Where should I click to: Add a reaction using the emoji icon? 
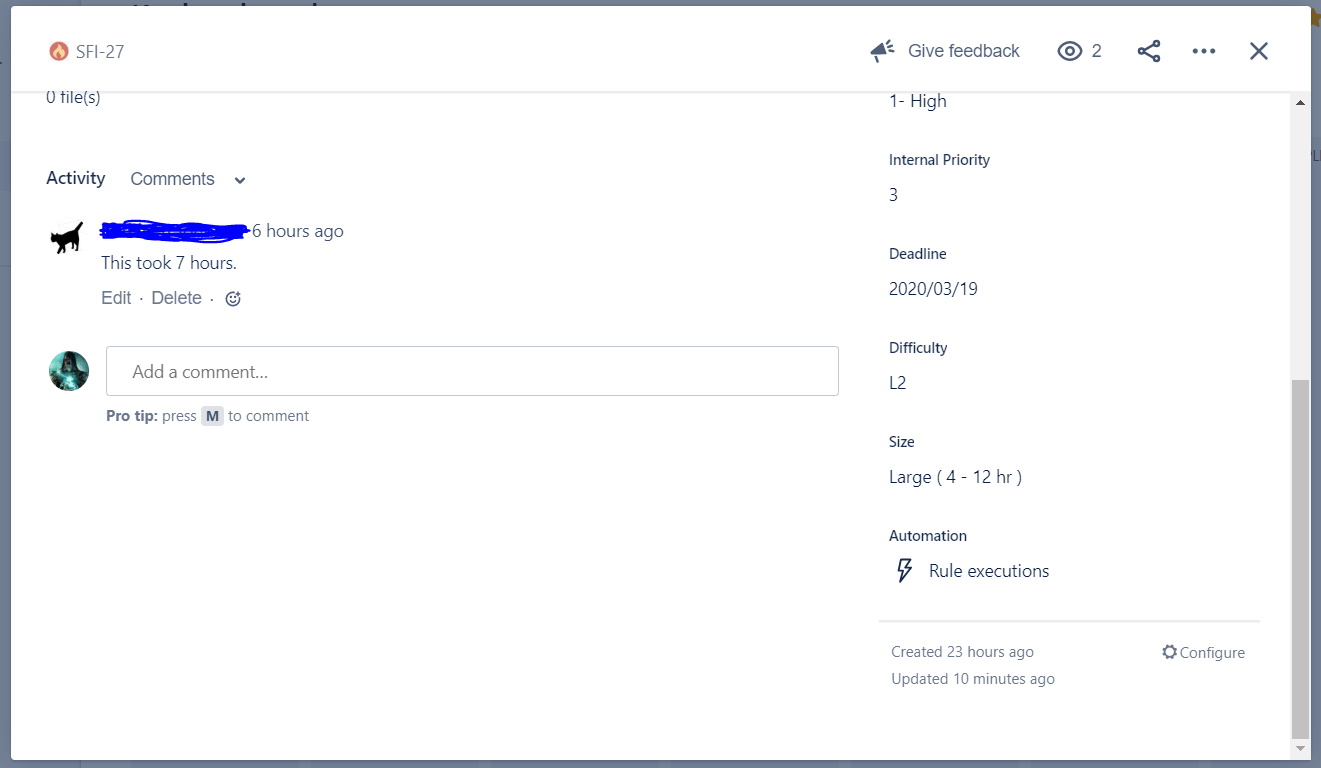232,297
